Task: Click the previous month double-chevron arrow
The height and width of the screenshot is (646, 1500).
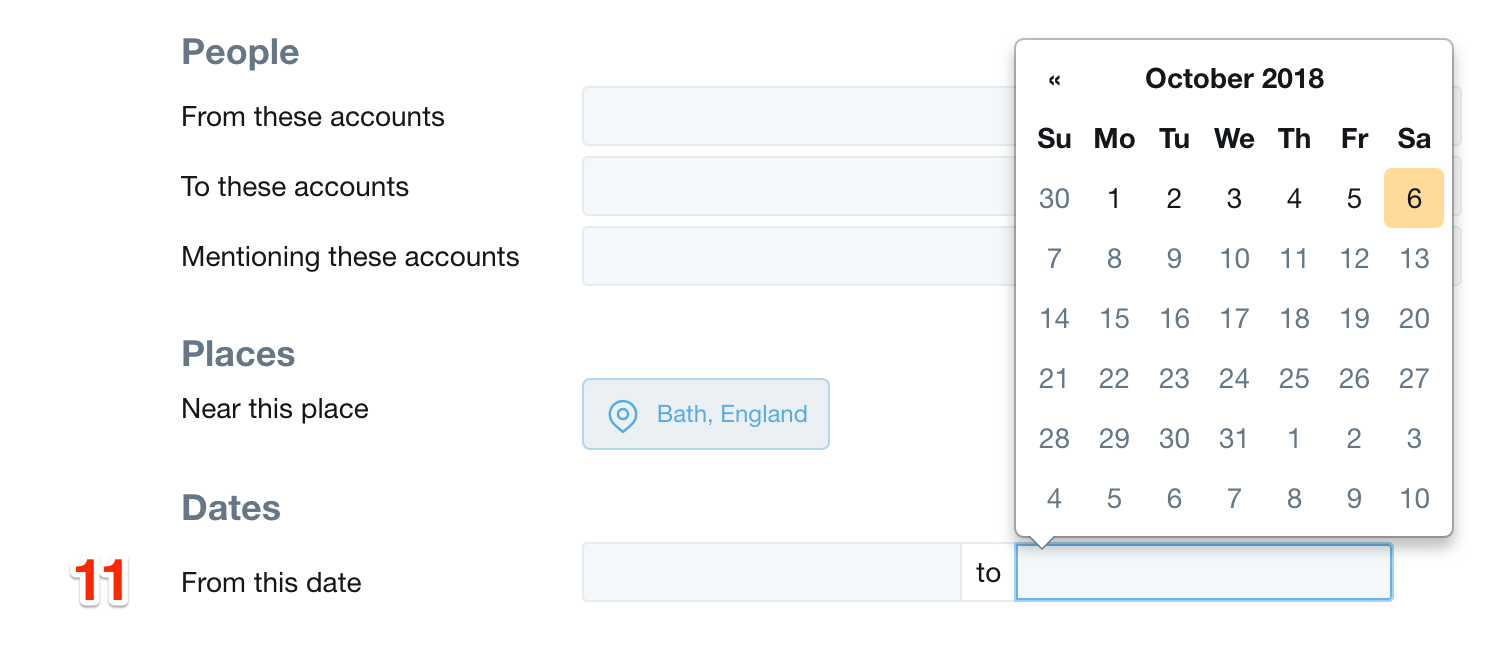Action: point(1054,80)
